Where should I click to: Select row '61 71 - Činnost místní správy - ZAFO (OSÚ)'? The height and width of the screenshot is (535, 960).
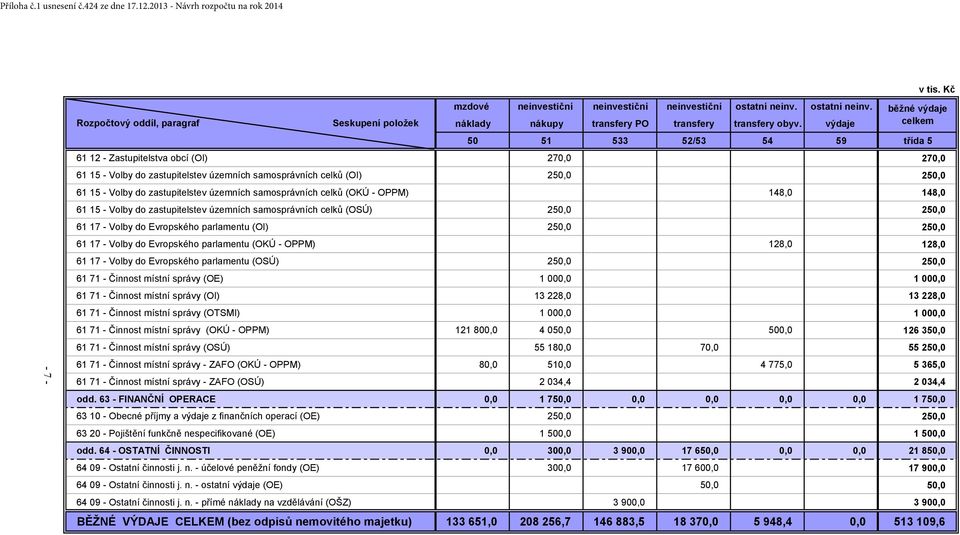click(510, 381)
